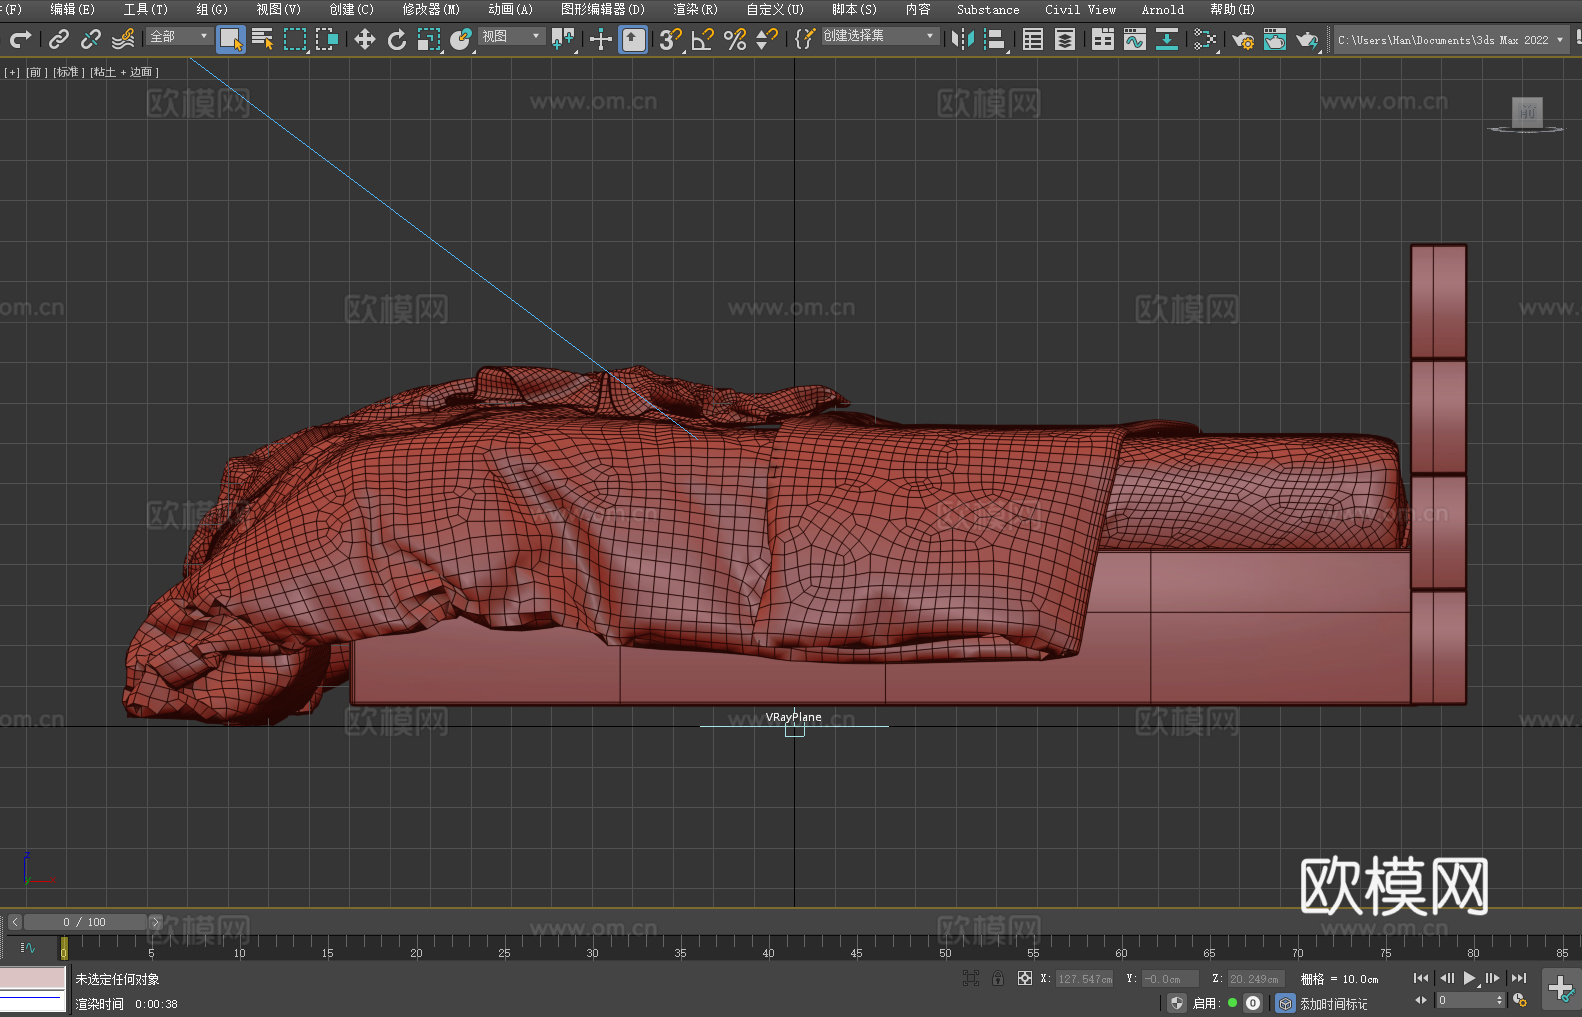Open the Render Setup teapot icon
The image size is (1582, 1017).
tap(1242, 39)
